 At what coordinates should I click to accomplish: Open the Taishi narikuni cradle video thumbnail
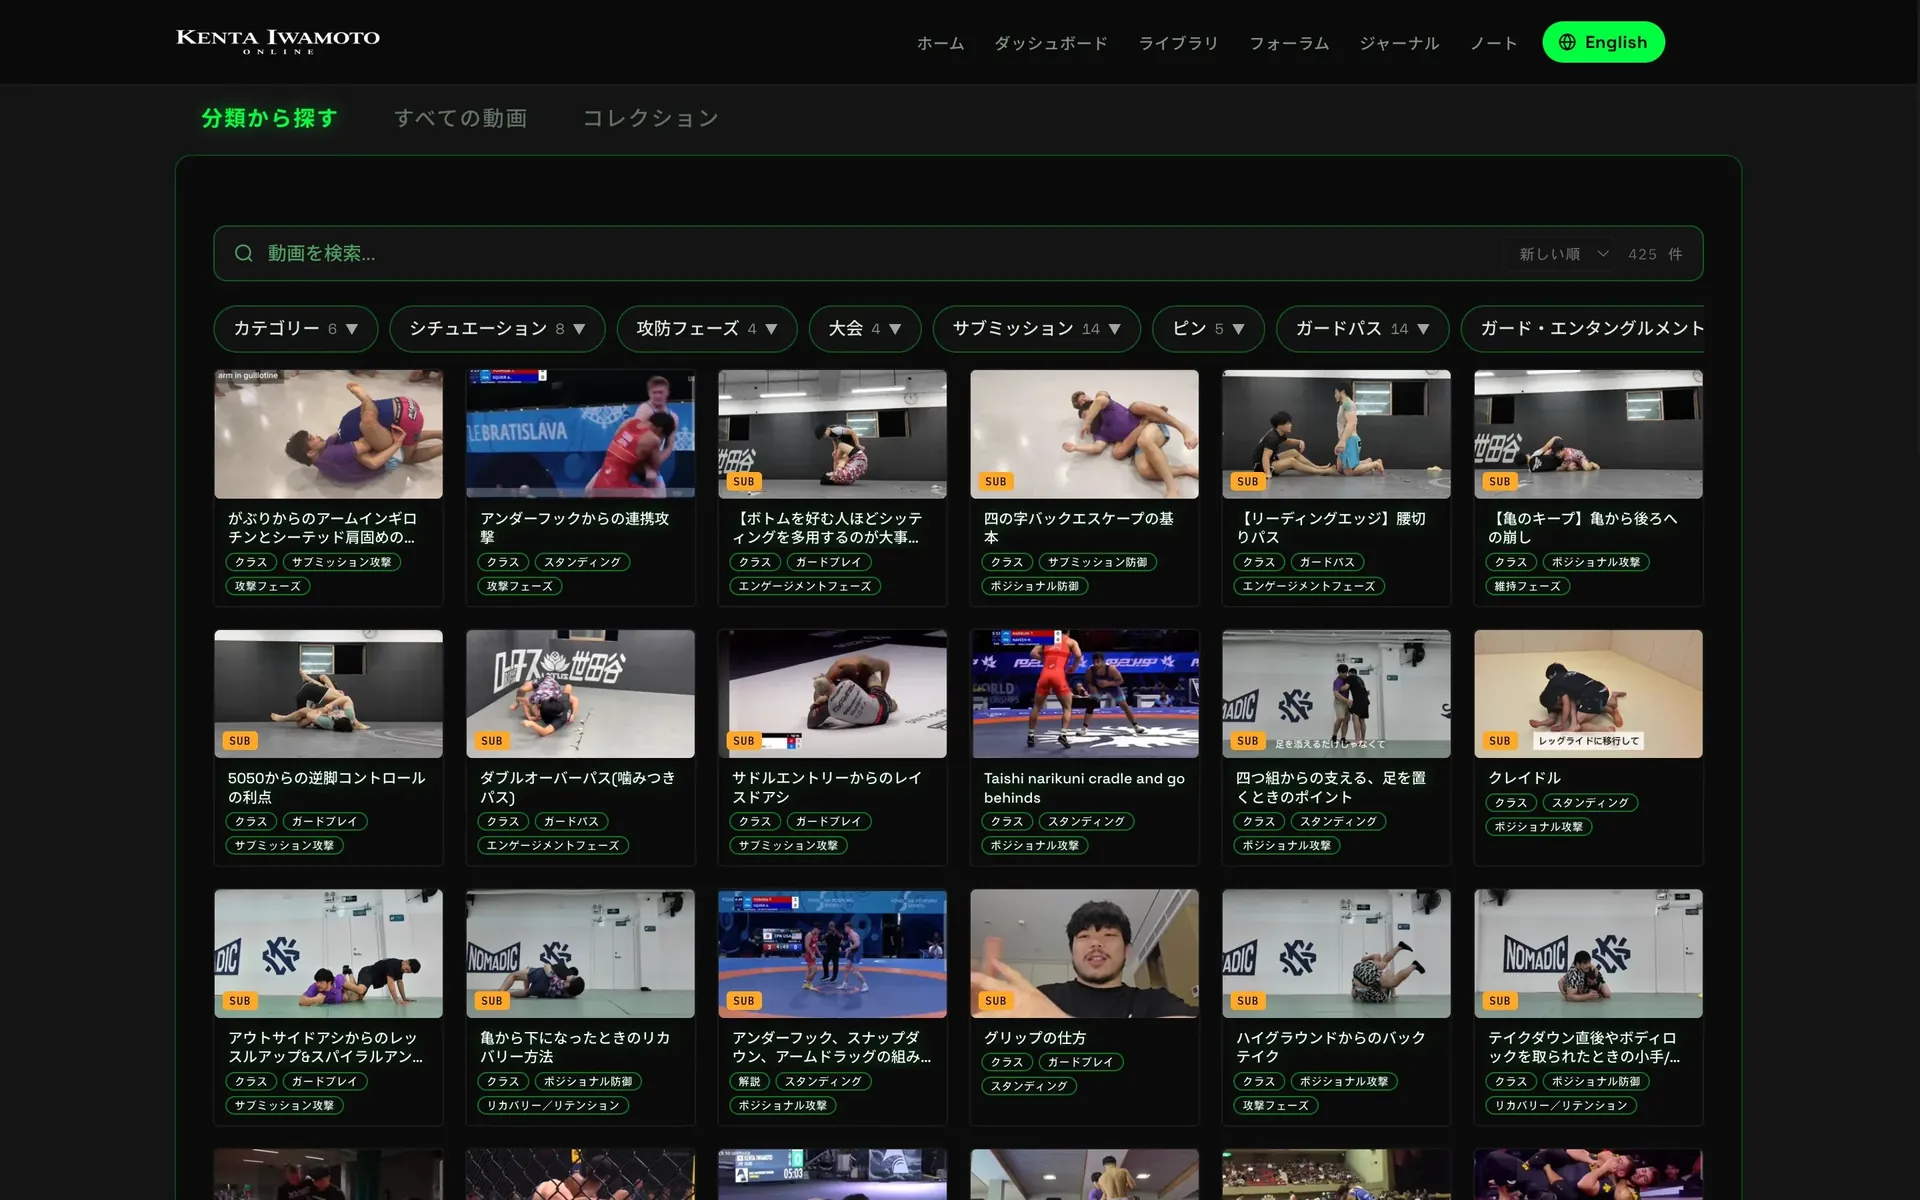click(x=1084, y=693)
